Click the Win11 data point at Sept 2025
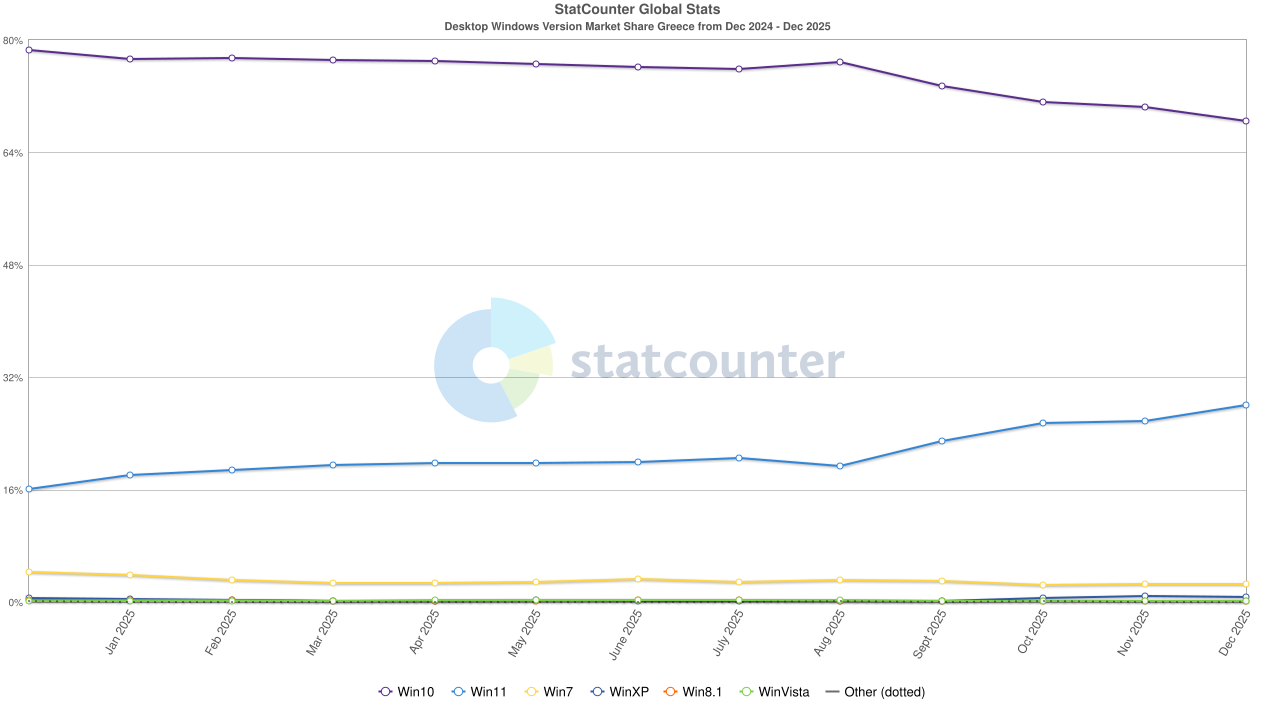This screenshot has width=1280, height=720. (942, 441)
